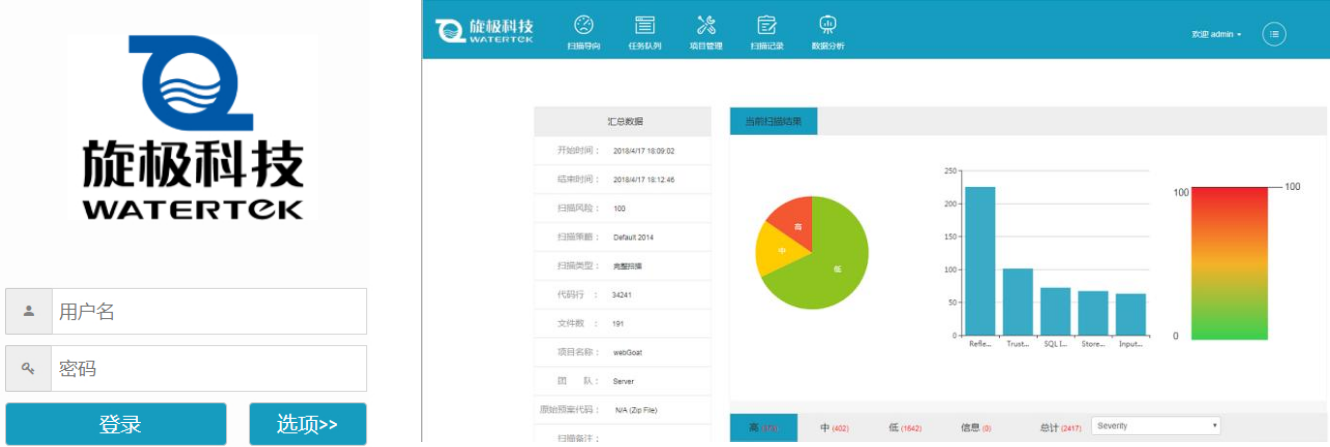Click the SQL I... bar in chart
Screen dimensions: 1330x447
1056,311
